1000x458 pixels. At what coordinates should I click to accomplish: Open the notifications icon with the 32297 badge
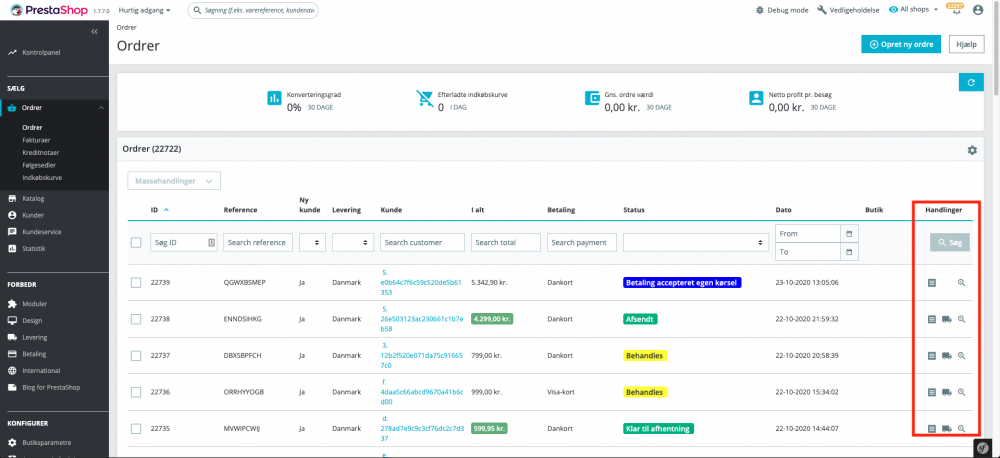[955, 10]
